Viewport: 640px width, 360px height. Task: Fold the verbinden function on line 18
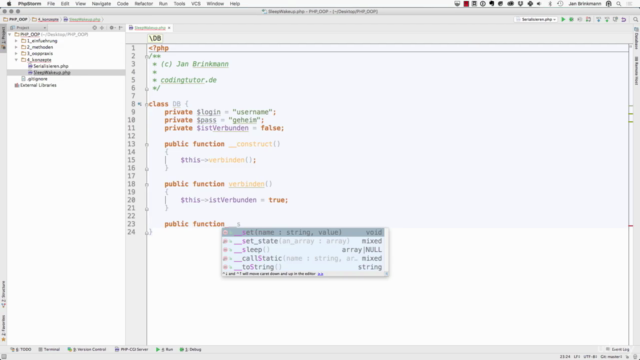click(x=147, y=184)
